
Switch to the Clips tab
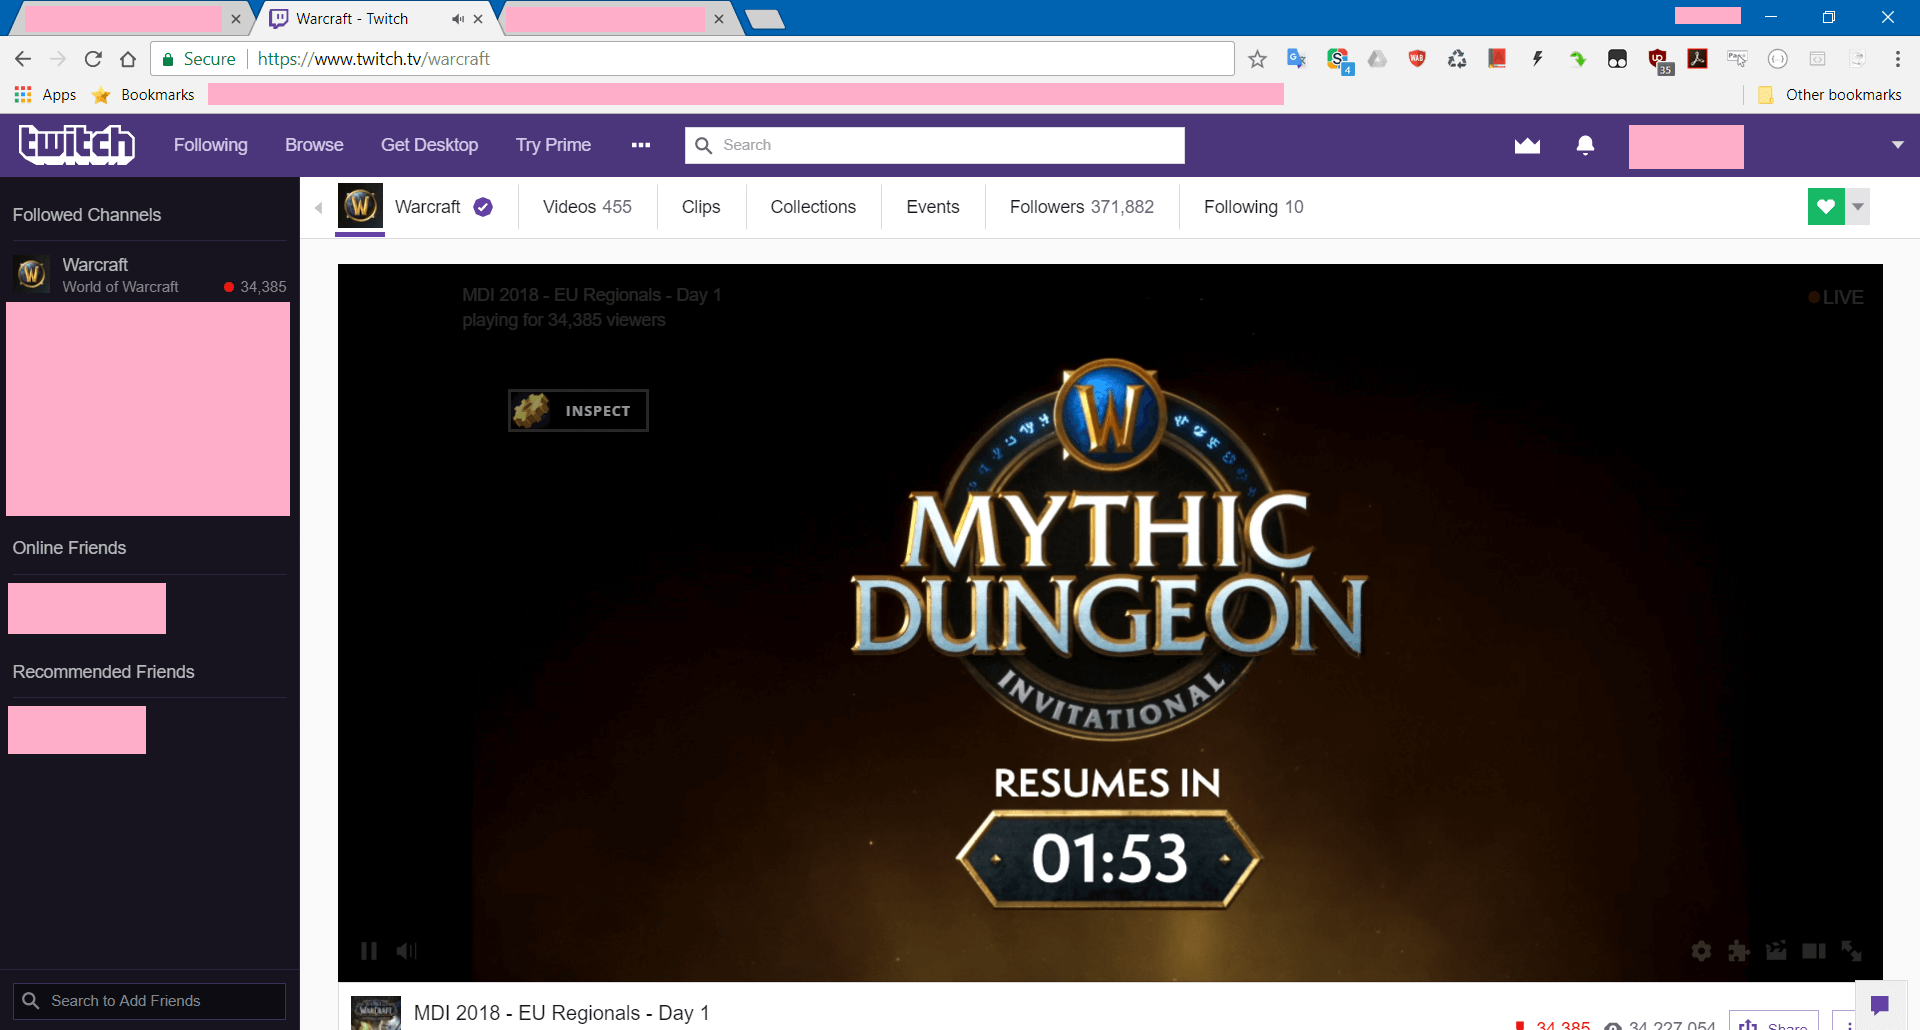point(701,207)
